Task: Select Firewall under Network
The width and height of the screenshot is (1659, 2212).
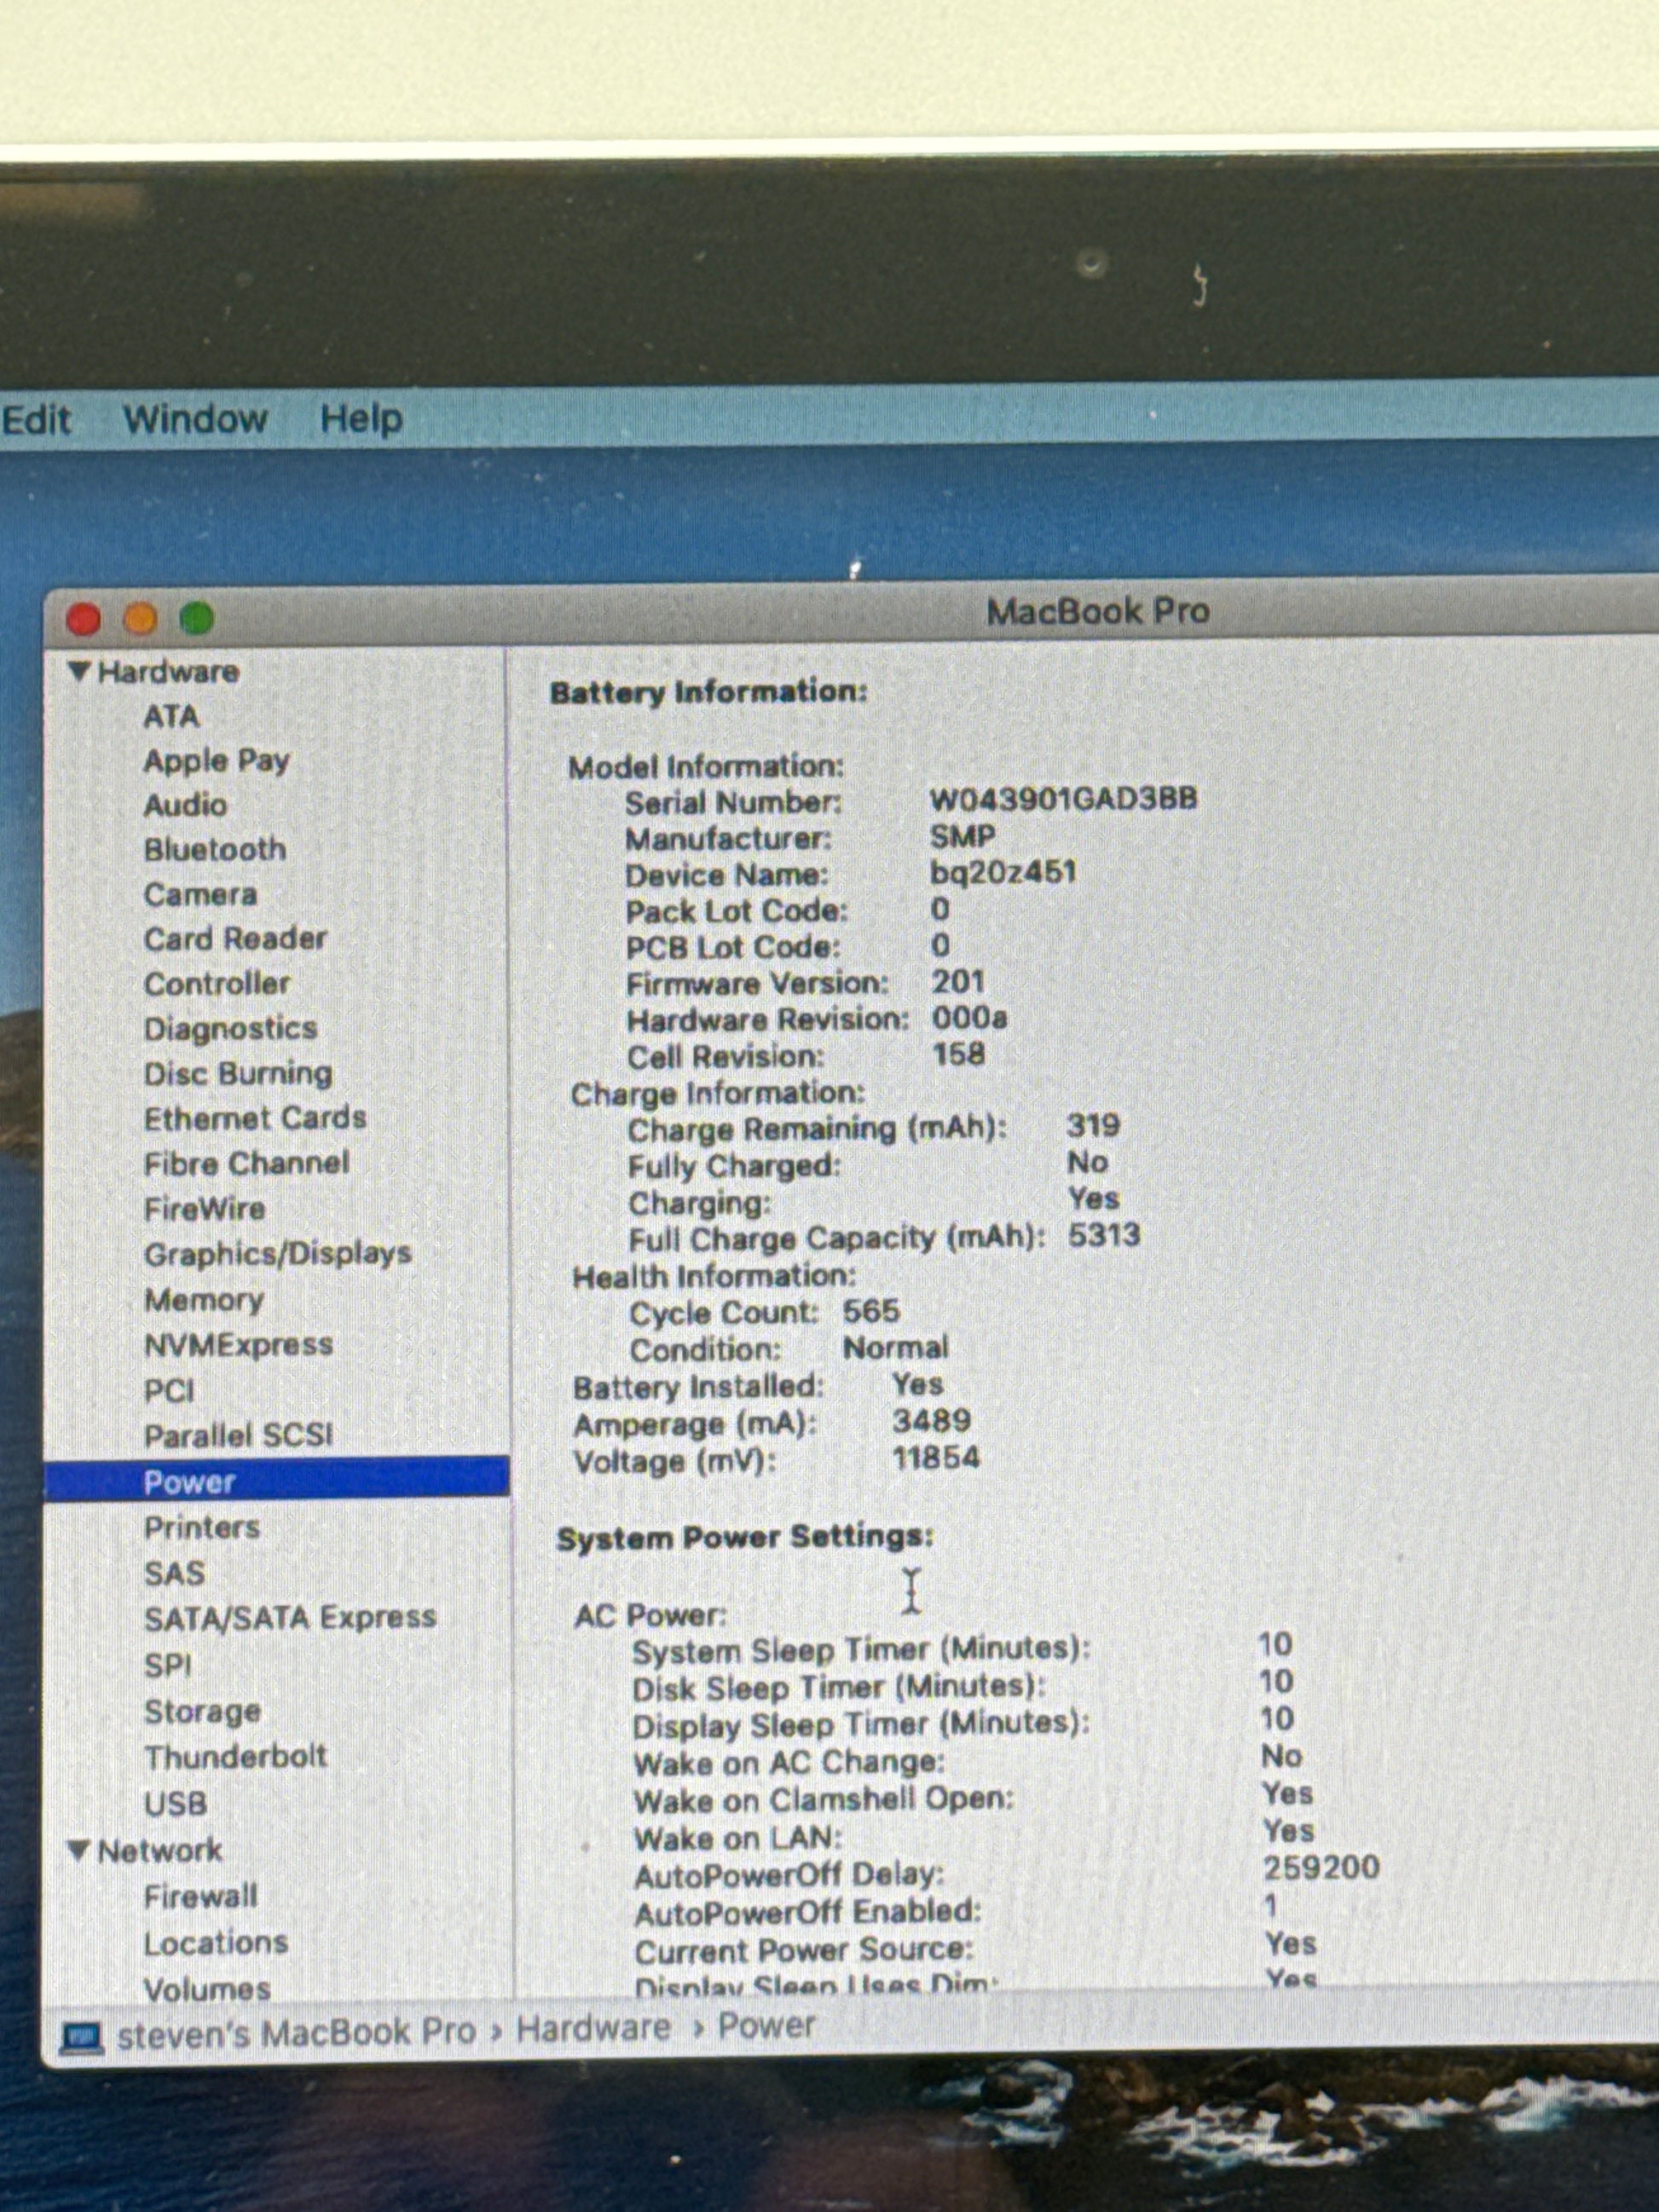Action: [200, 1896]
